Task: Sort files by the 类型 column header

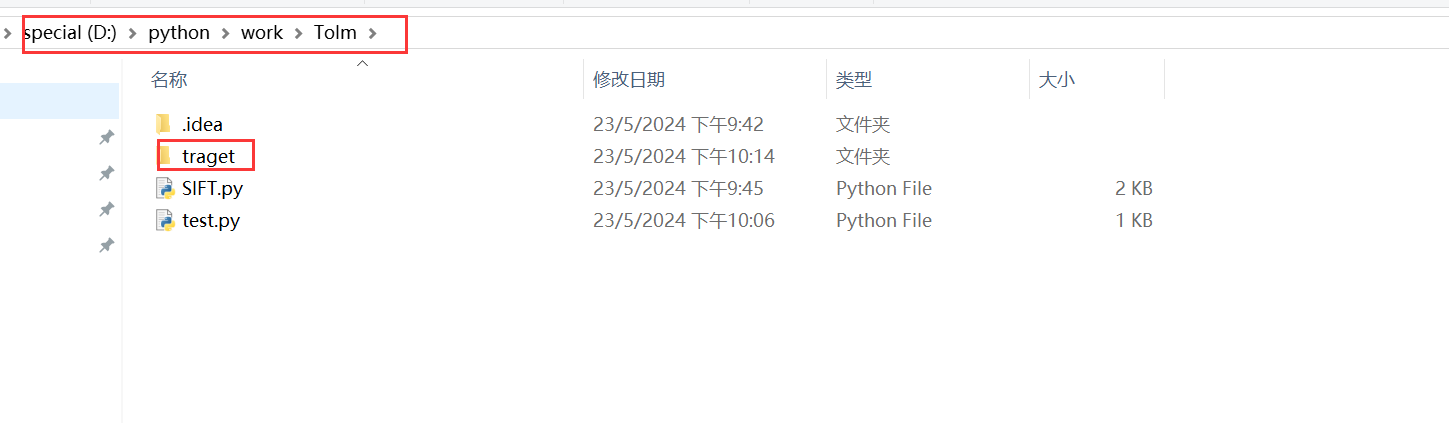Action: (854, 80)
